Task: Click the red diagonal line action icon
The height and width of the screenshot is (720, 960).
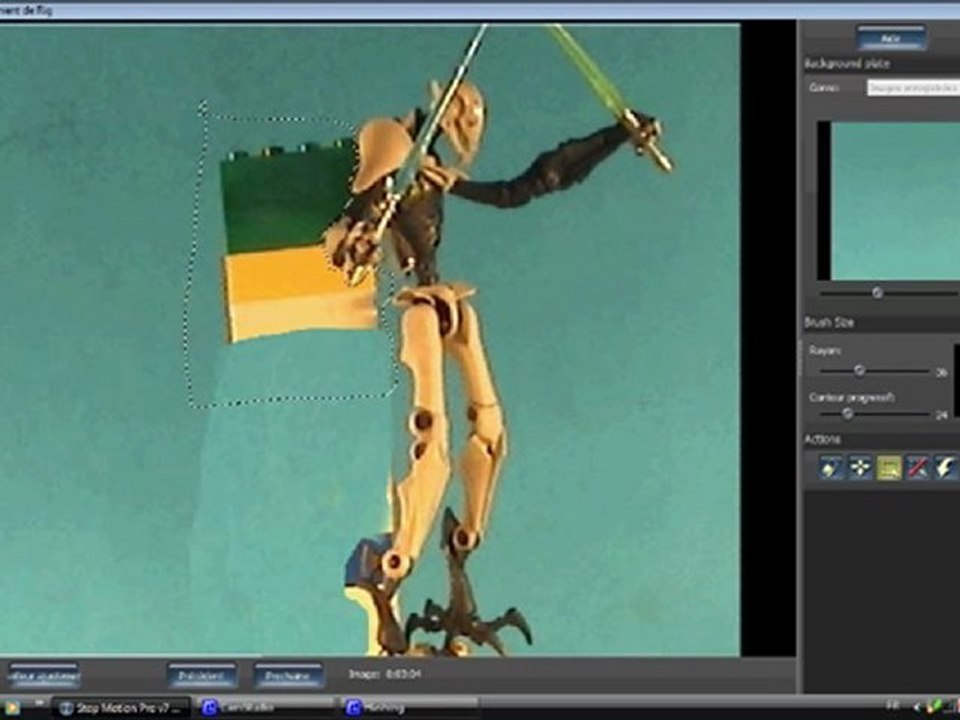Action: click(x=917, y=468)
